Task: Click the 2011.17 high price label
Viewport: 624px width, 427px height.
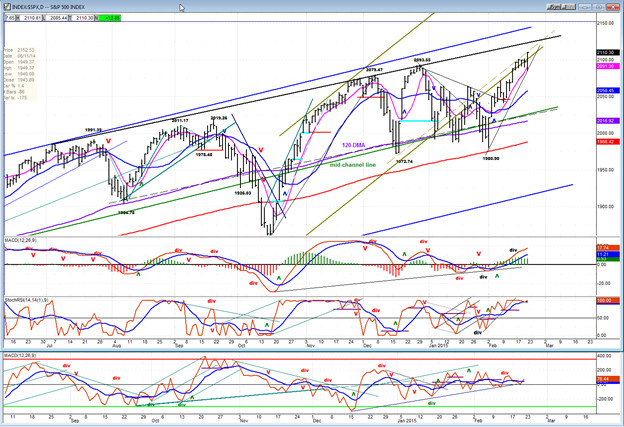Action: (180, 121)
